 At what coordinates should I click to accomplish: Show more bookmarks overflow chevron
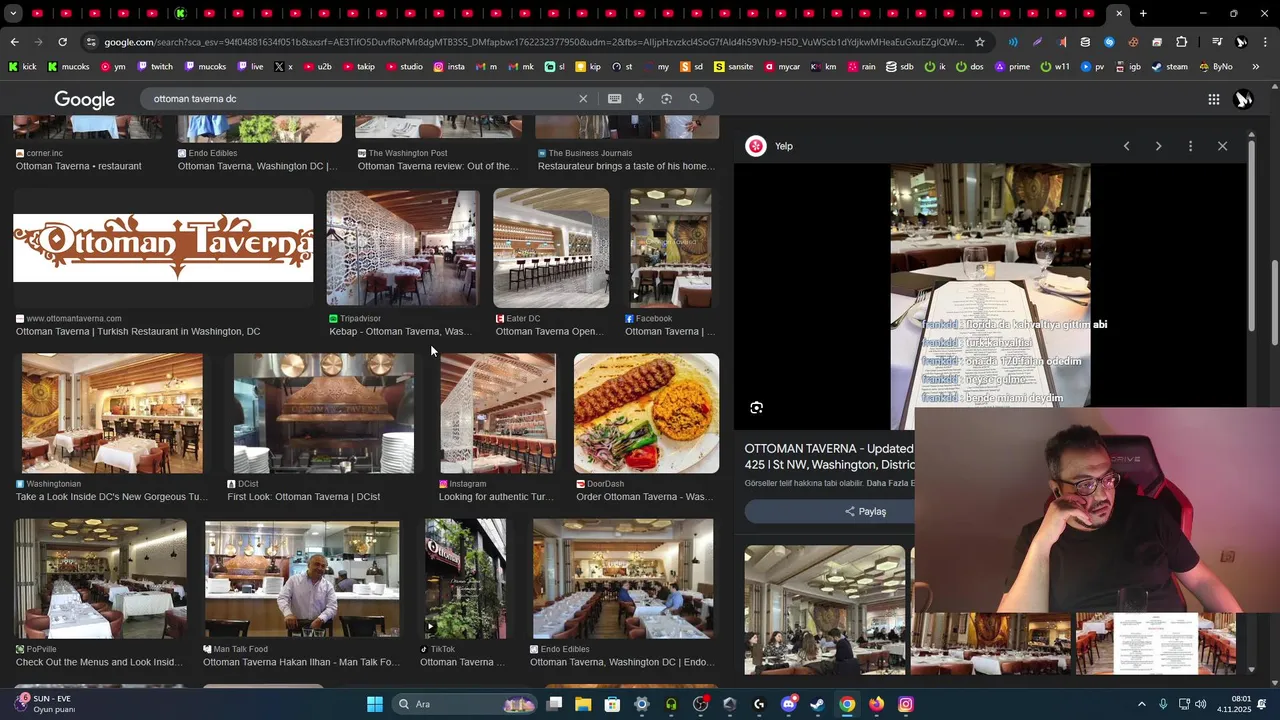1255,67
